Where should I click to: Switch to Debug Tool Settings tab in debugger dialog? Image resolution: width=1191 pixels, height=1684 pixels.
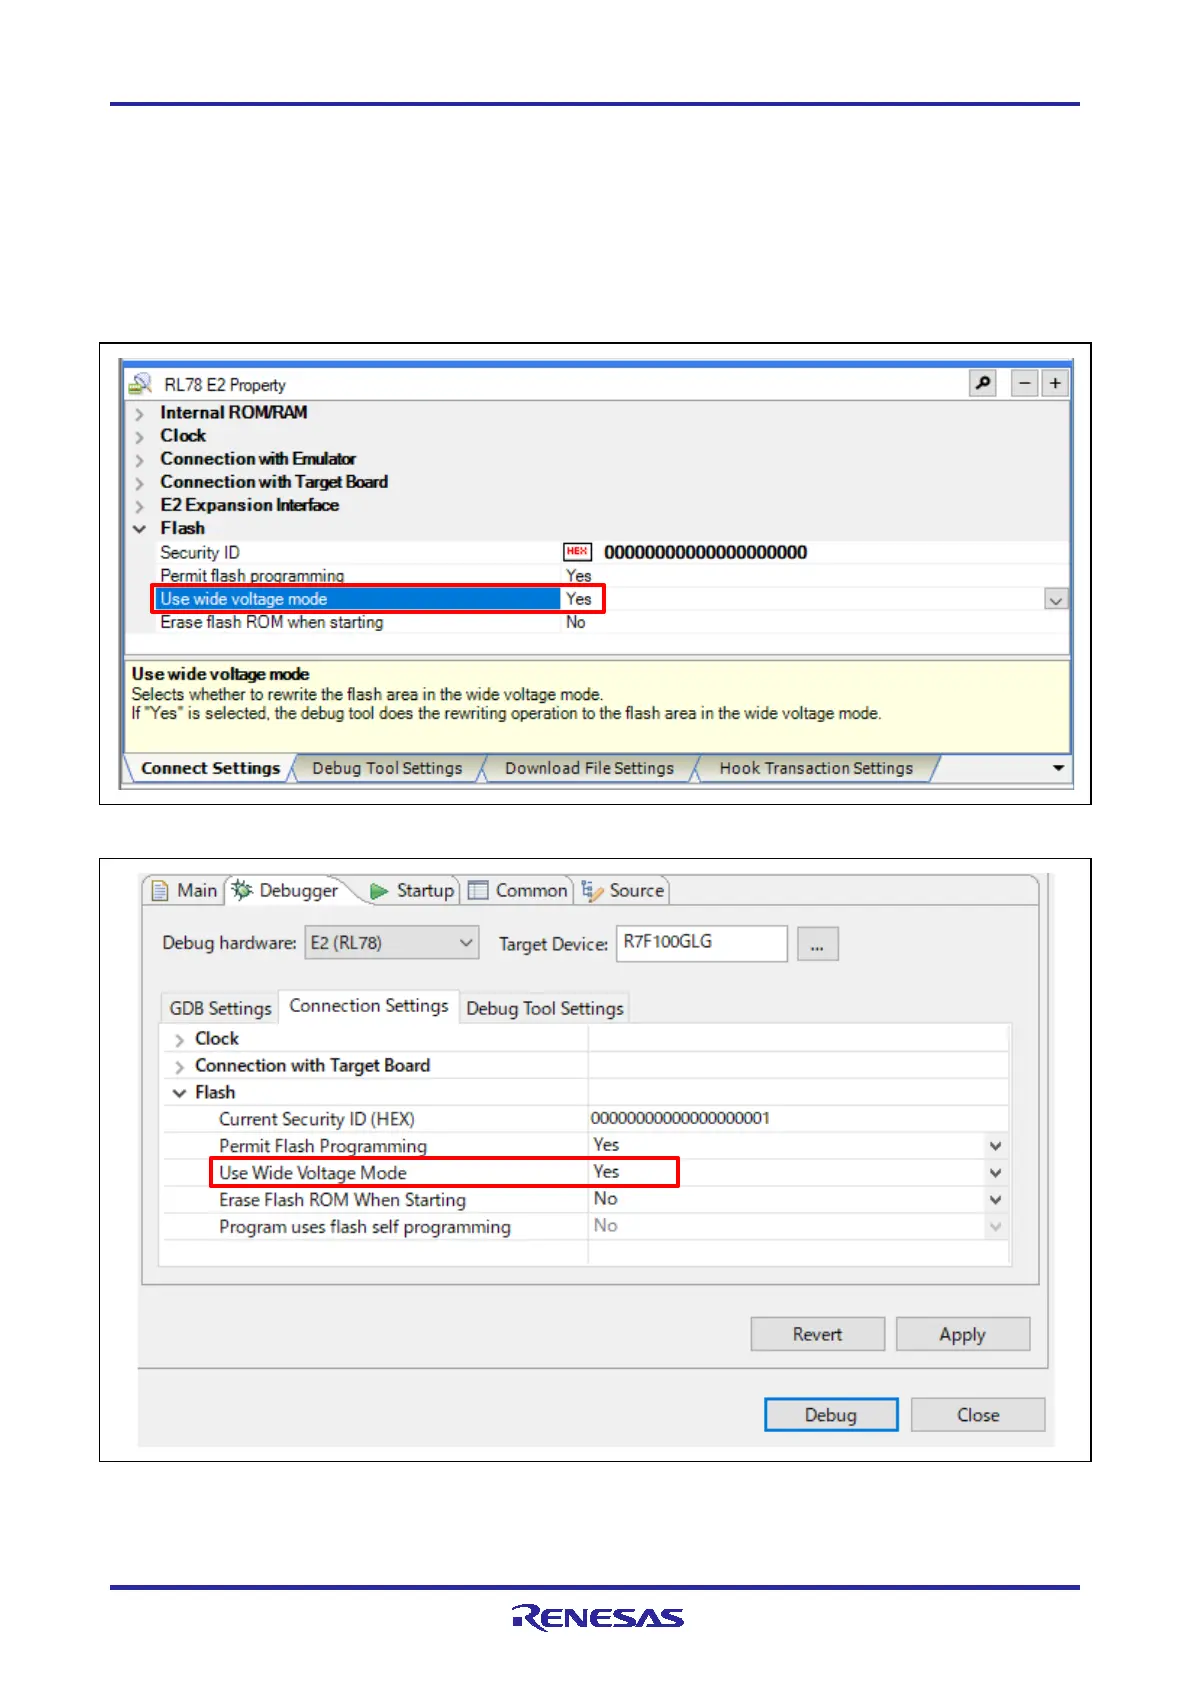[x=545, y=1008]
